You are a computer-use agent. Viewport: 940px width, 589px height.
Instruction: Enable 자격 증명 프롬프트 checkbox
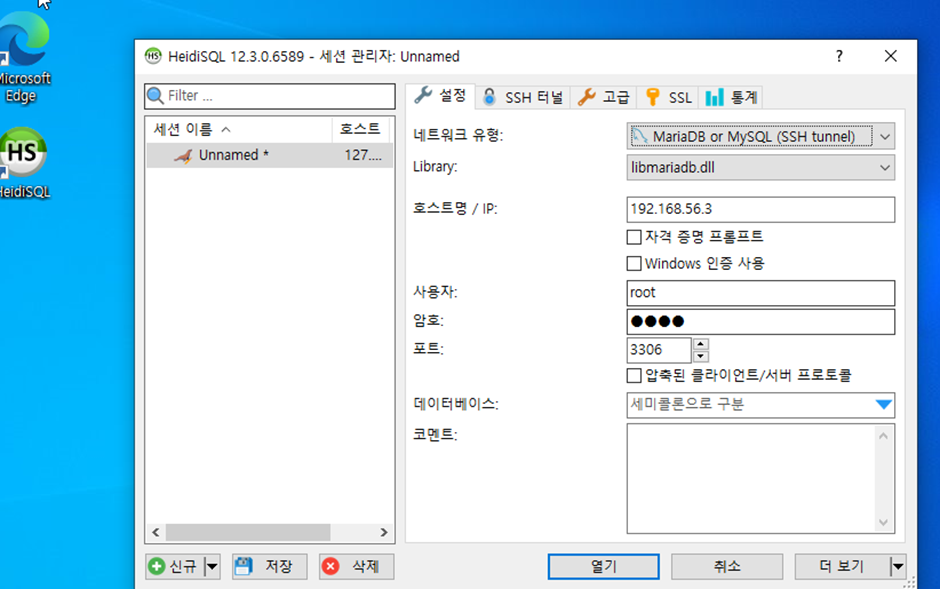coord(634,237)
